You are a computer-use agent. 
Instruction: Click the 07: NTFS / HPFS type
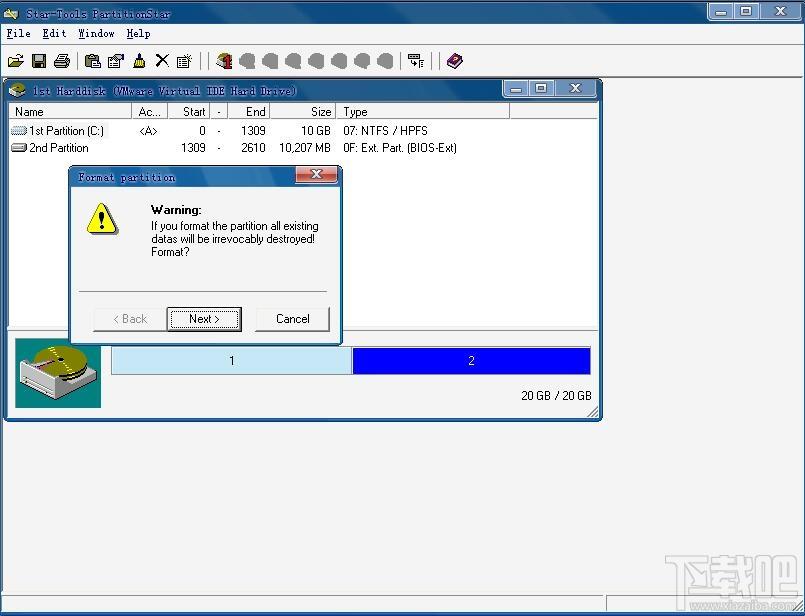(385, 131)
